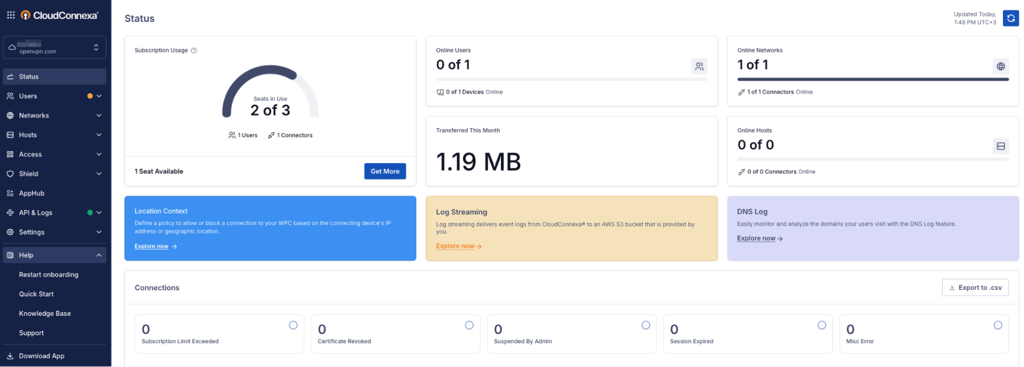Click the Online Networks globe icon button

1000,66
